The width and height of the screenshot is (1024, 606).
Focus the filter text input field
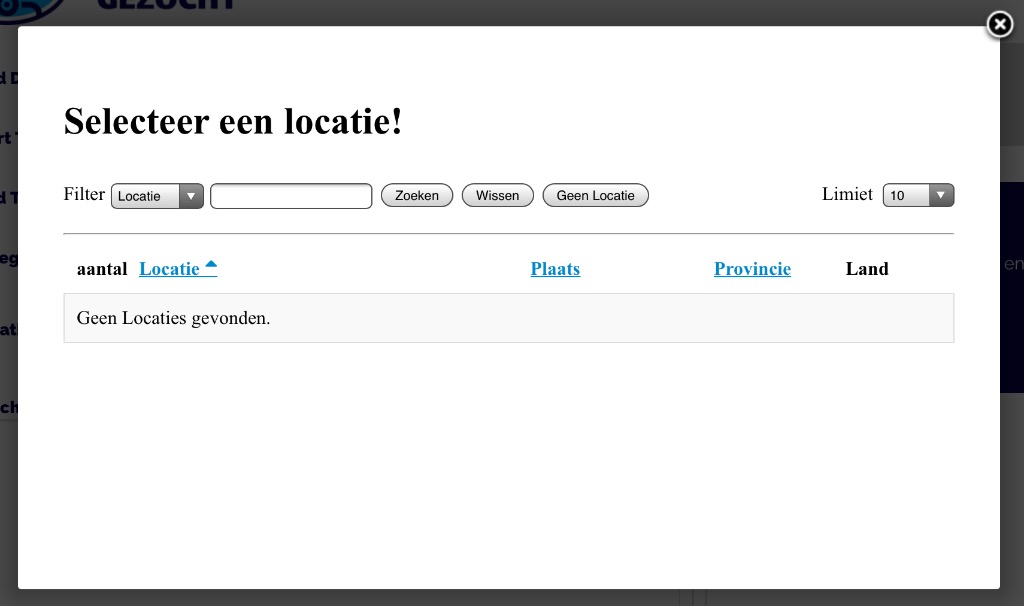click(x=291, y=196)
